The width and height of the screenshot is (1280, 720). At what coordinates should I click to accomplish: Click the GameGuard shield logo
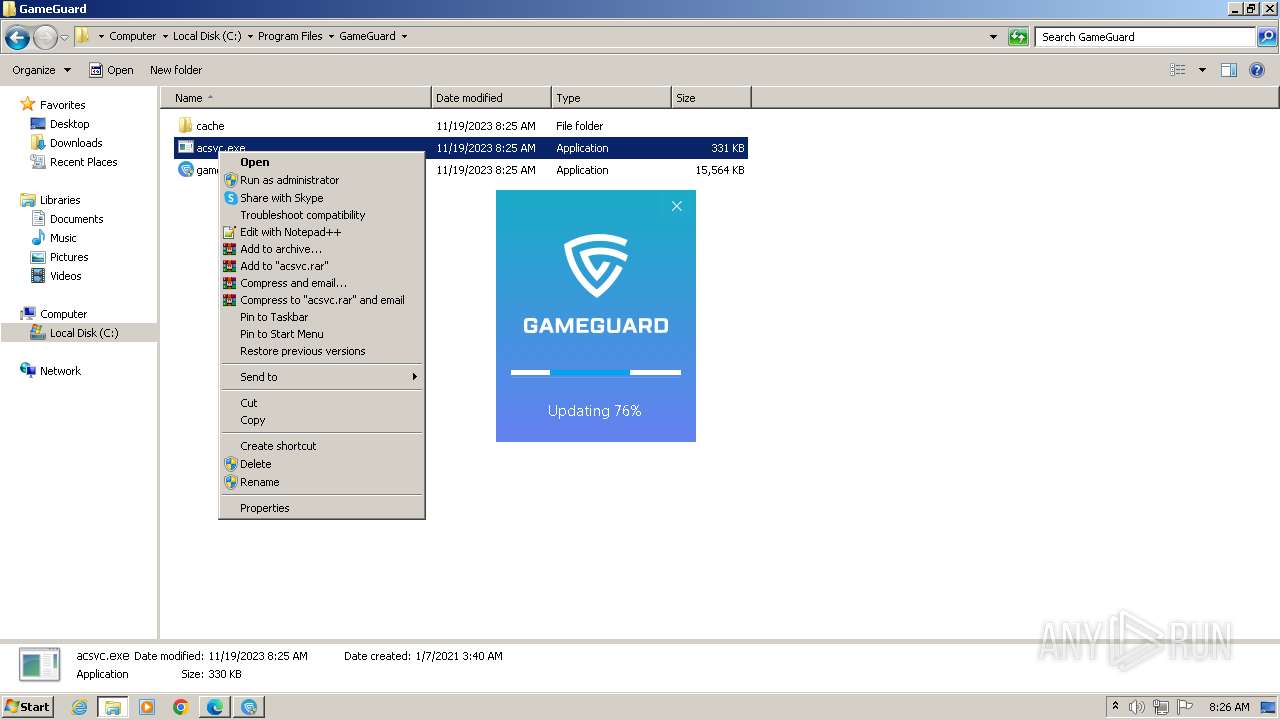point(596,266)
